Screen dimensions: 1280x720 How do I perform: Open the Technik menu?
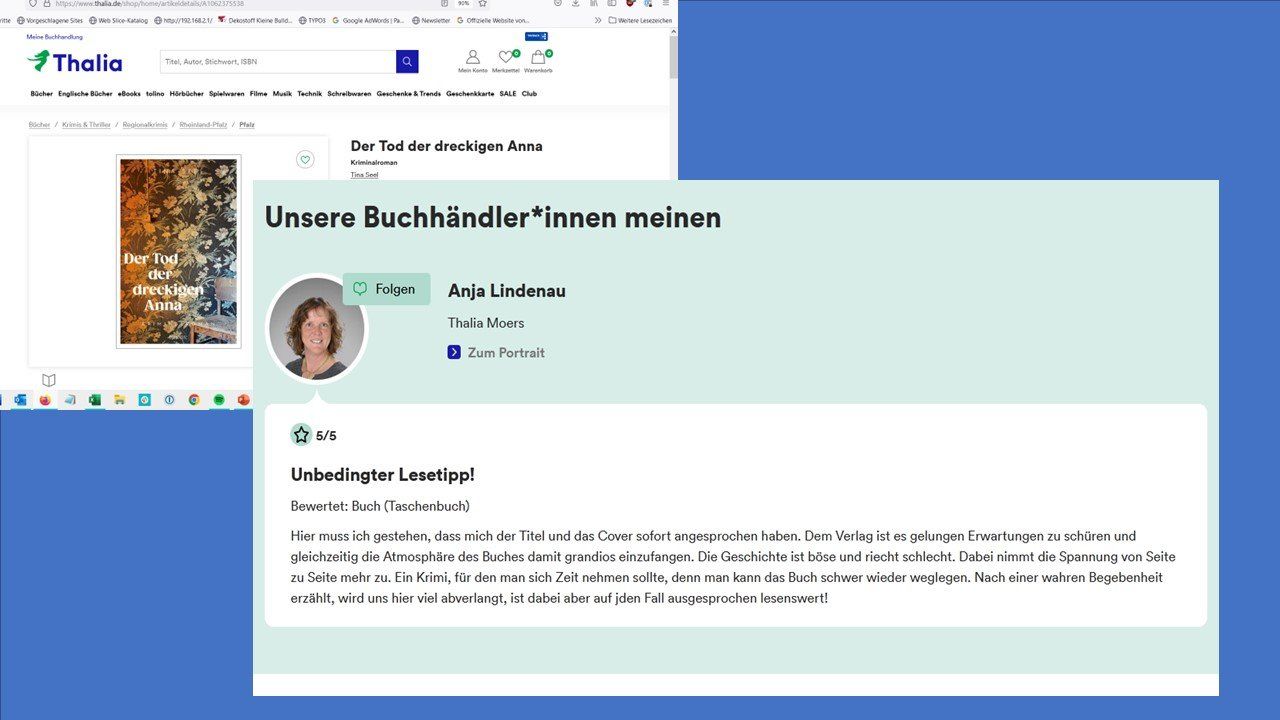(x=310, y=94)
